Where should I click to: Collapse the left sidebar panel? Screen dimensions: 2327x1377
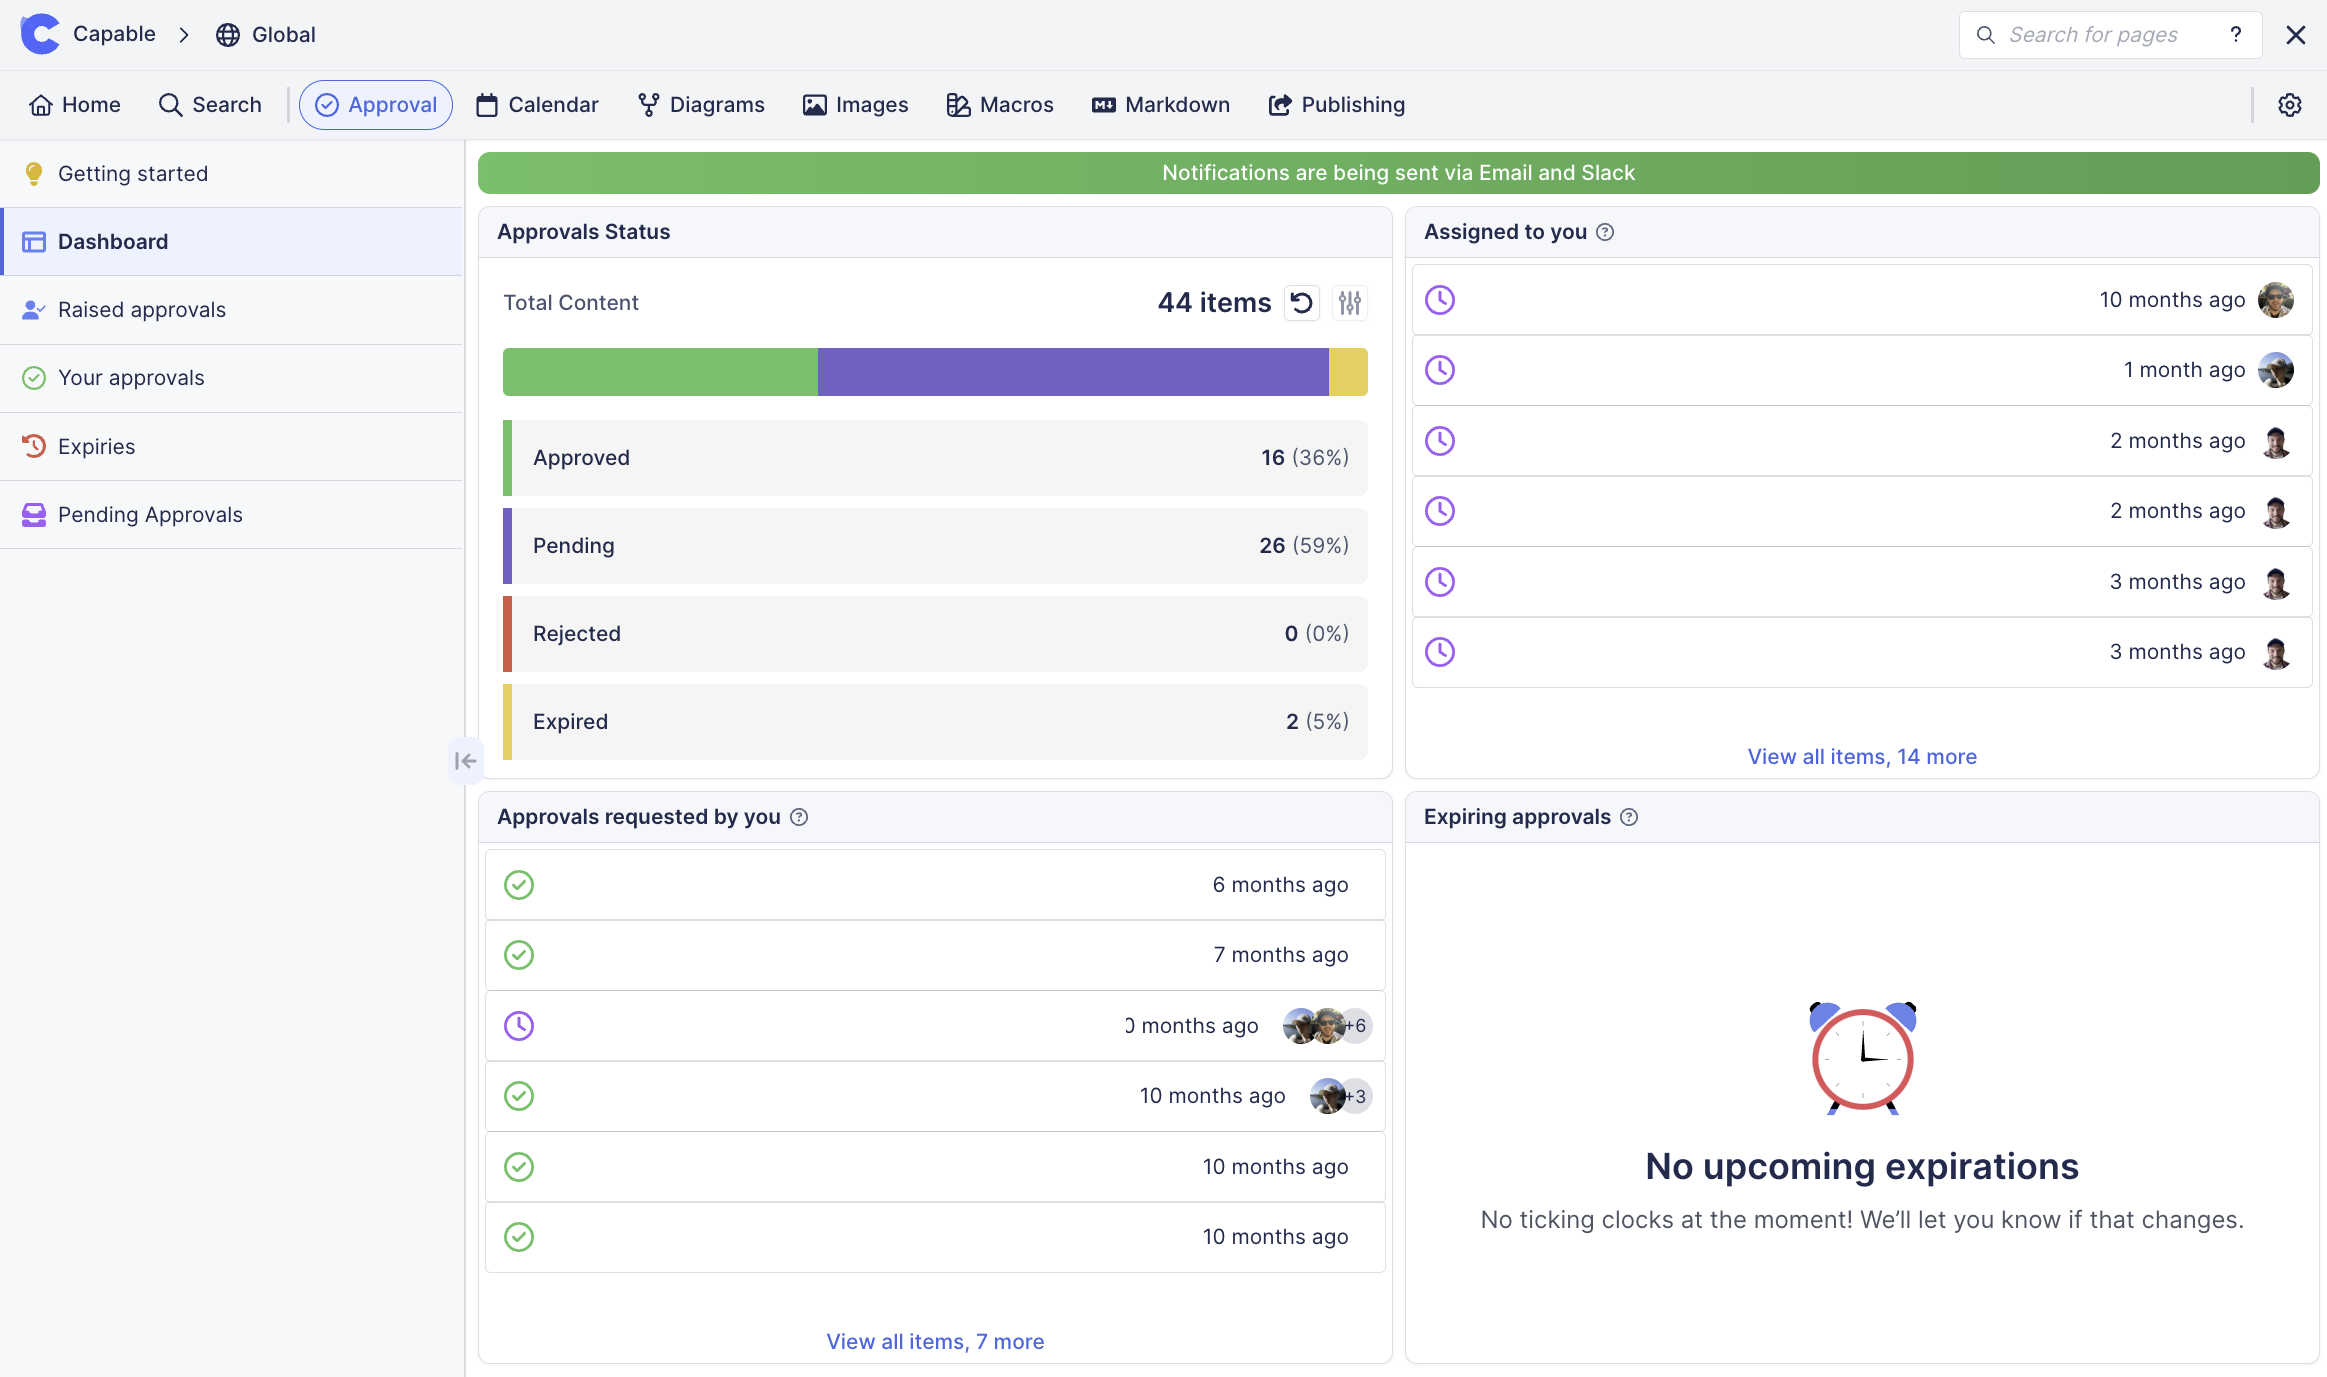click(465, 761)
